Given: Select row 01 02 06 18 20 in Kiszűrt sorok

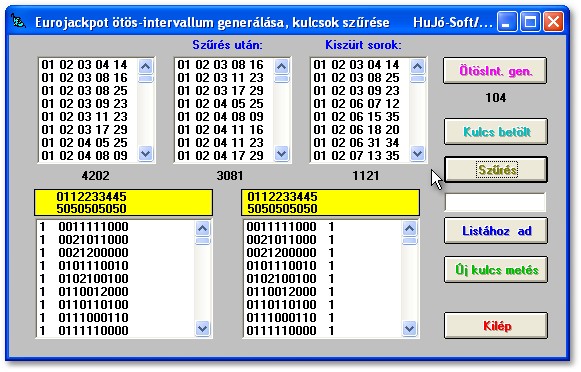Looking at the screenshot, I should click(359, 130).
